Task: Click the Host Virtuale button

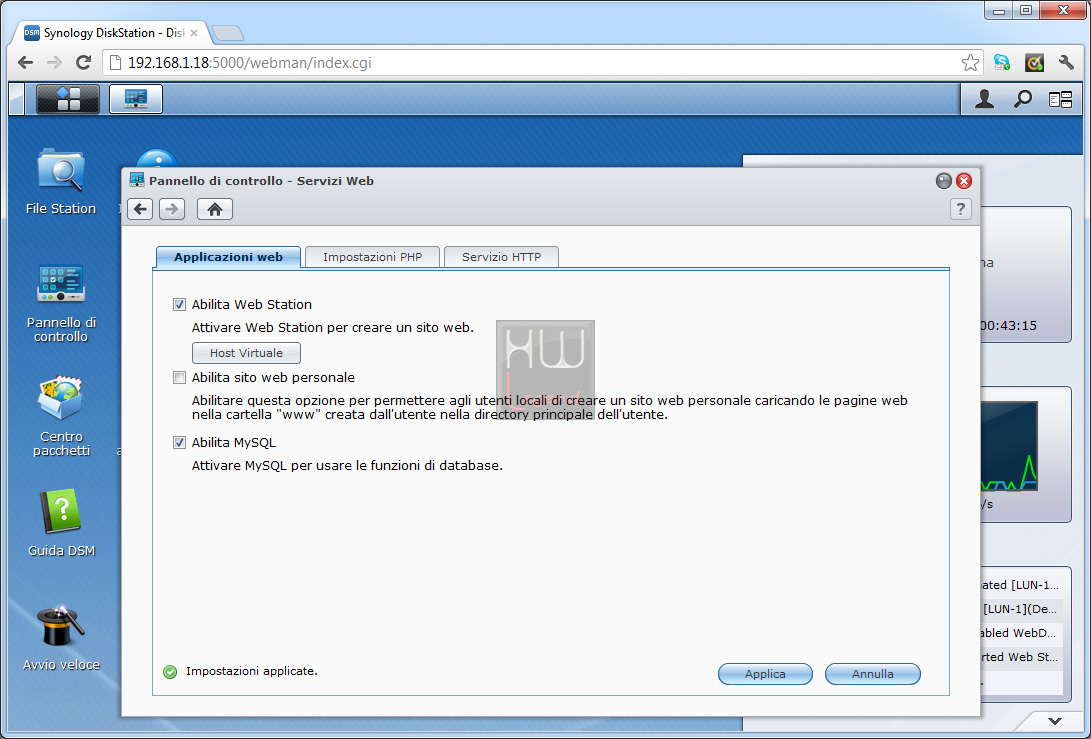Action: point(246,353)
